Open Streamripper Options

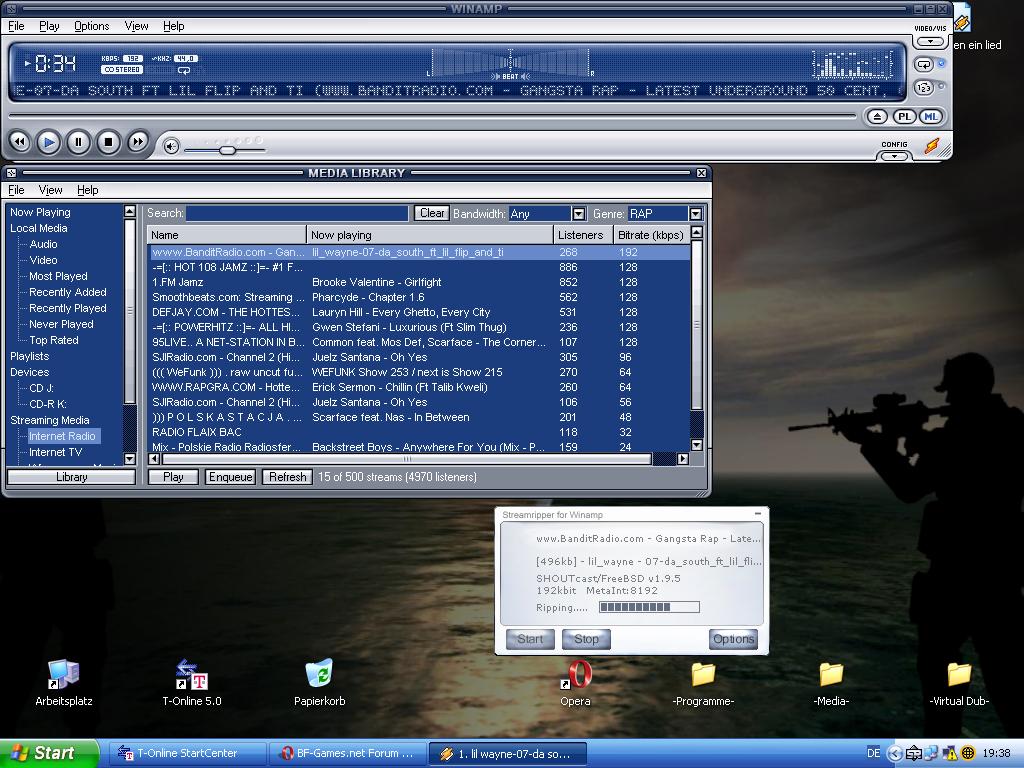point(733,639)
